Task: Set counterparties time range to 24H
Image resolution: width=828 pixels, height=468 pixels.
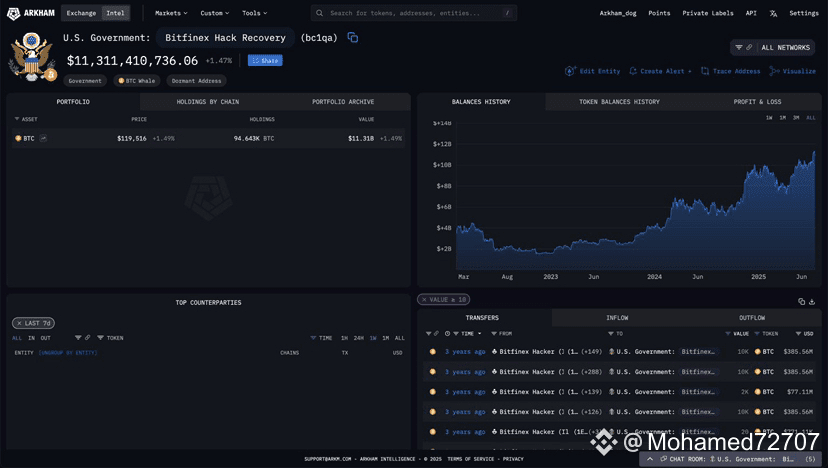Action: click(359, 338)
